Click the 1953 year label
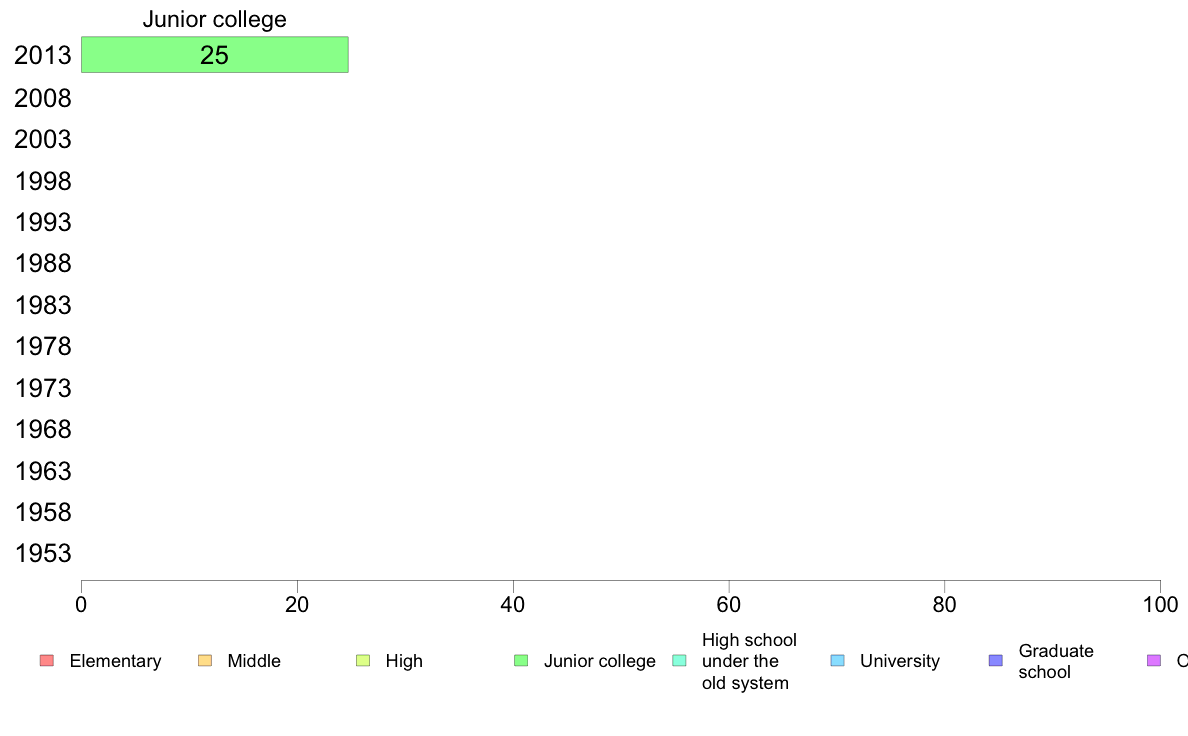Screen dimensions: 1188x736 [42, 553]
